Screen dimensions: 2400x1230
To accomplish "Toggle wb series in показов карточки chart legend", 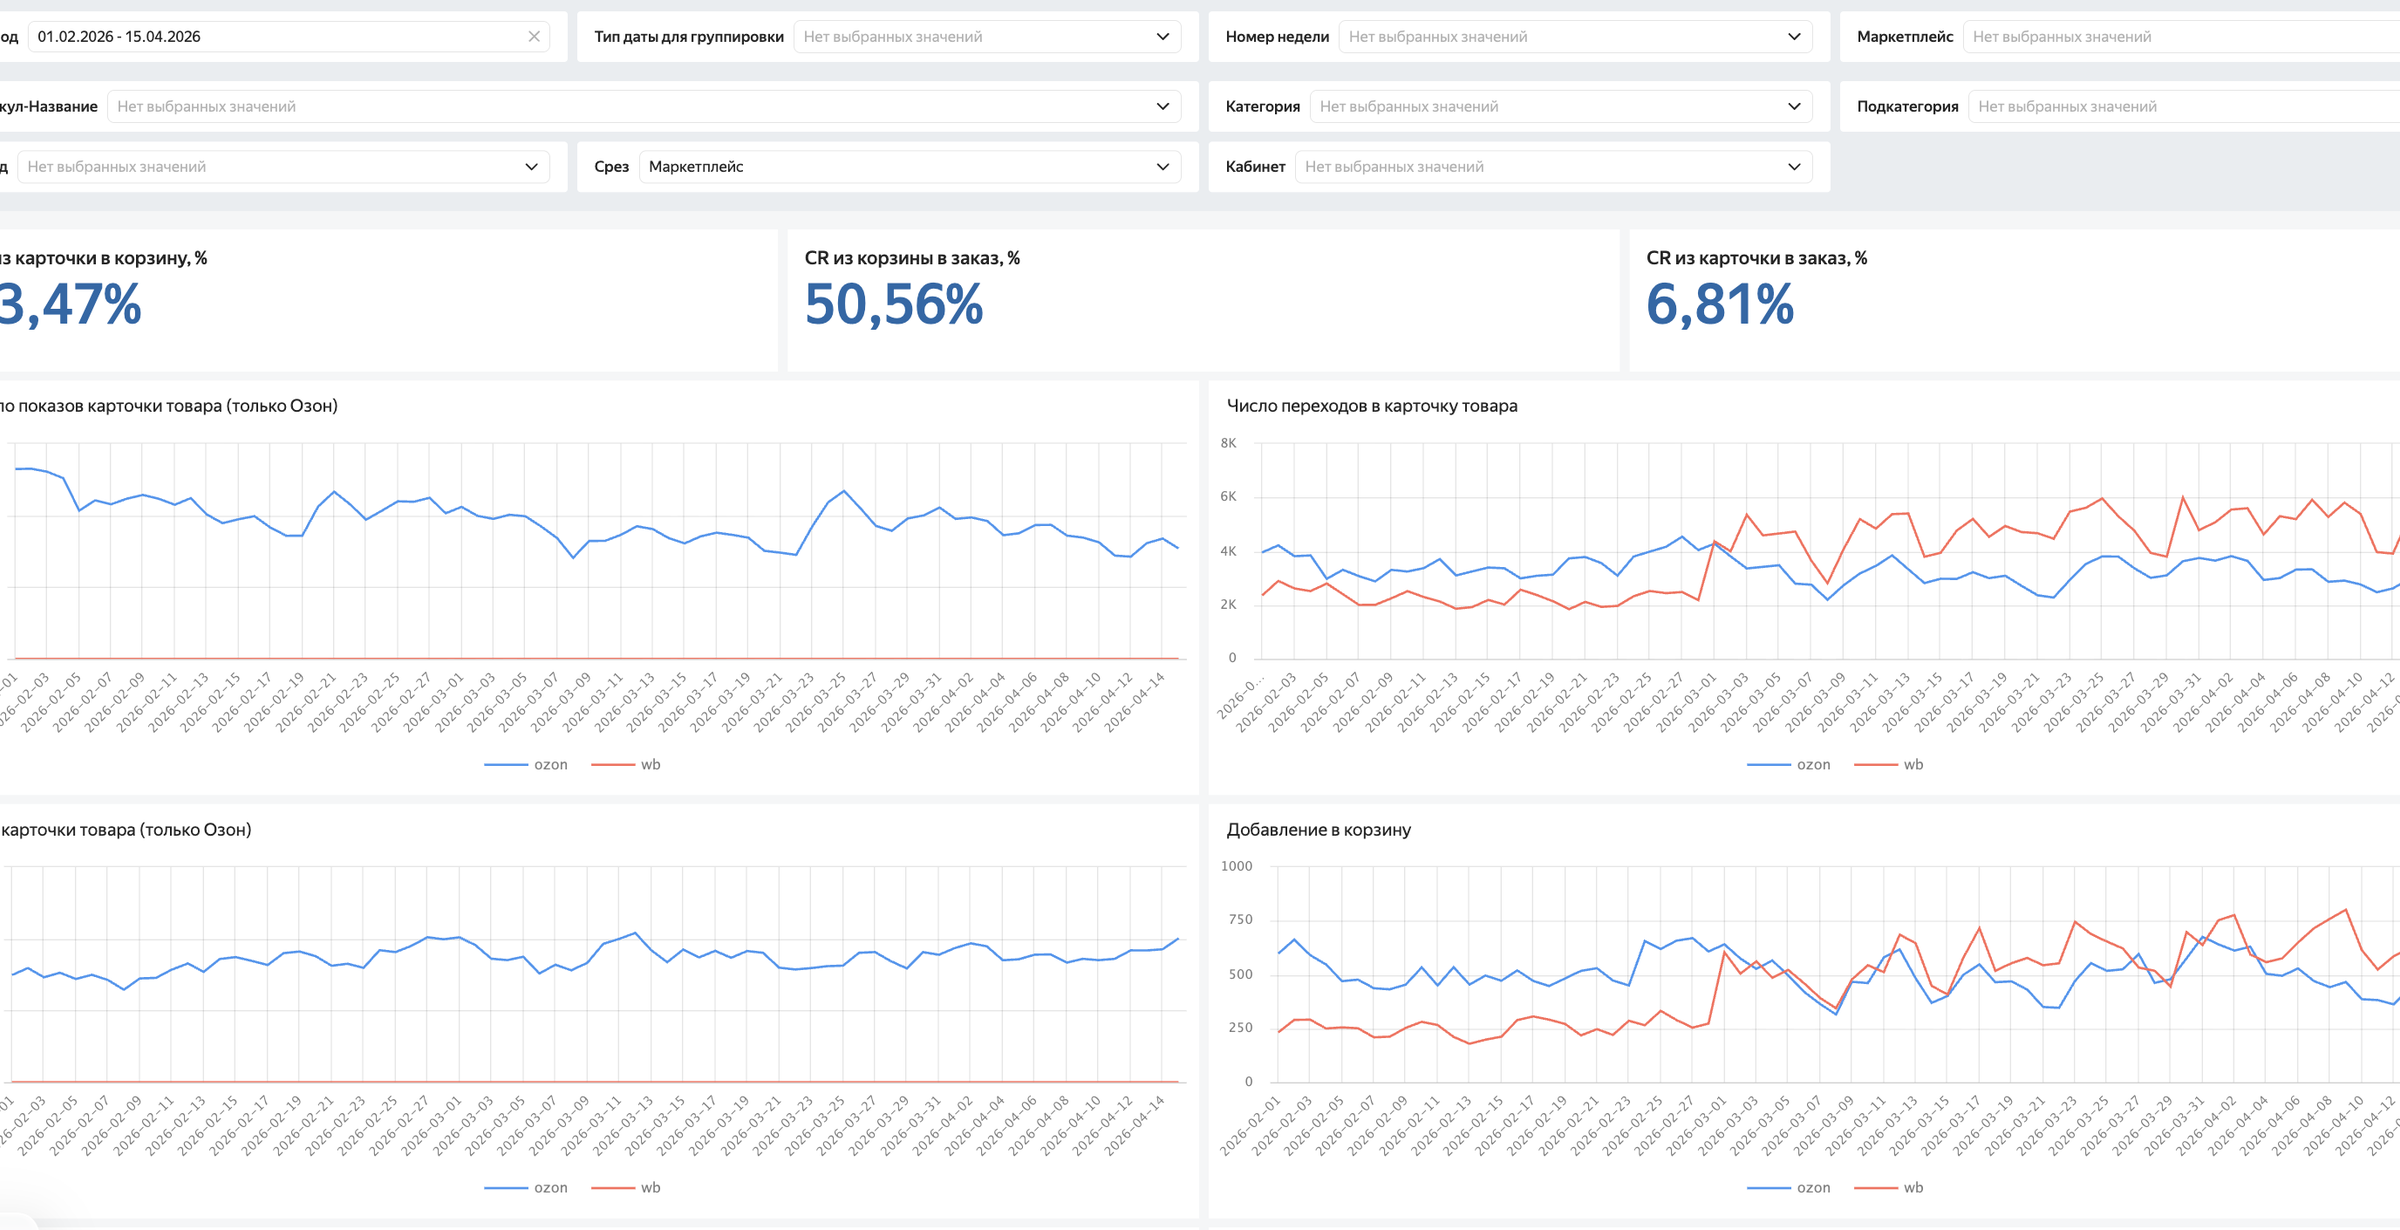I will pyautogui.click(x=626, y=765).
